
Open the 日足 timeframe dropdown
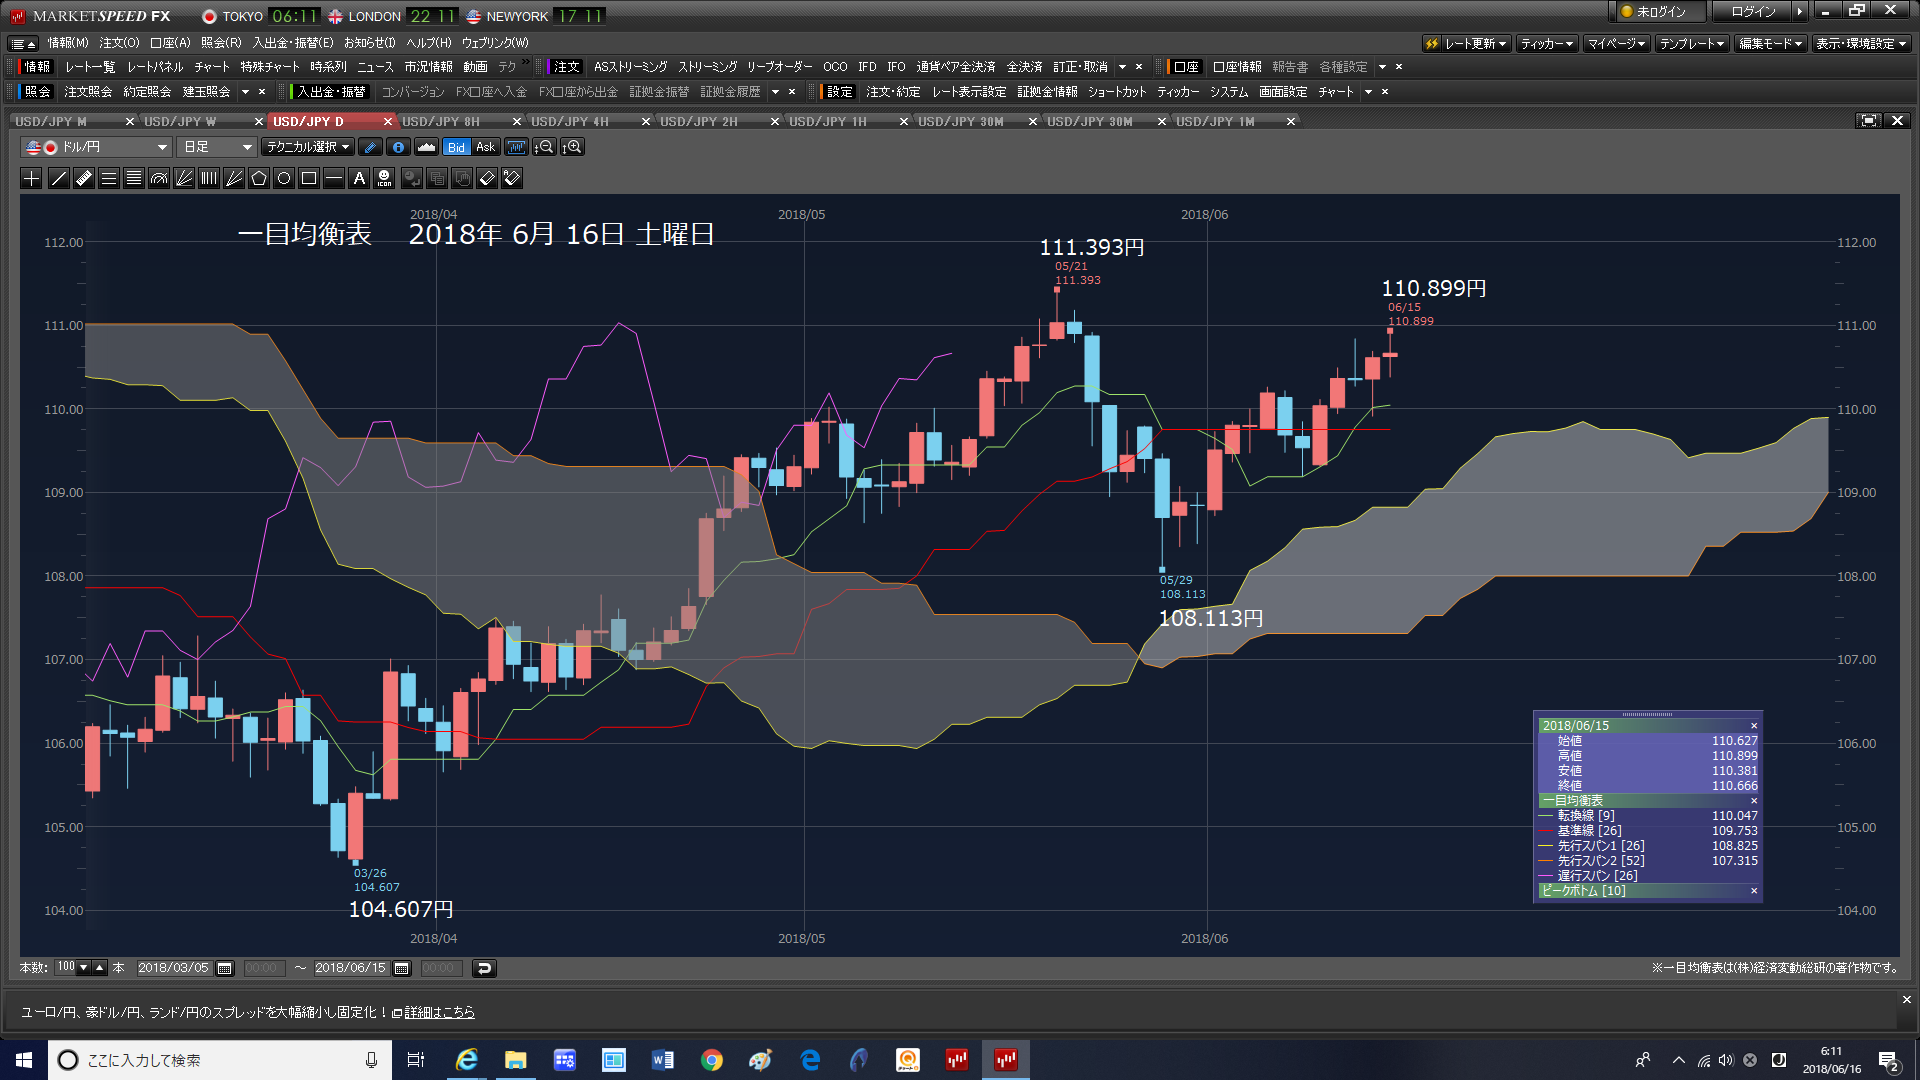[217, 147]
